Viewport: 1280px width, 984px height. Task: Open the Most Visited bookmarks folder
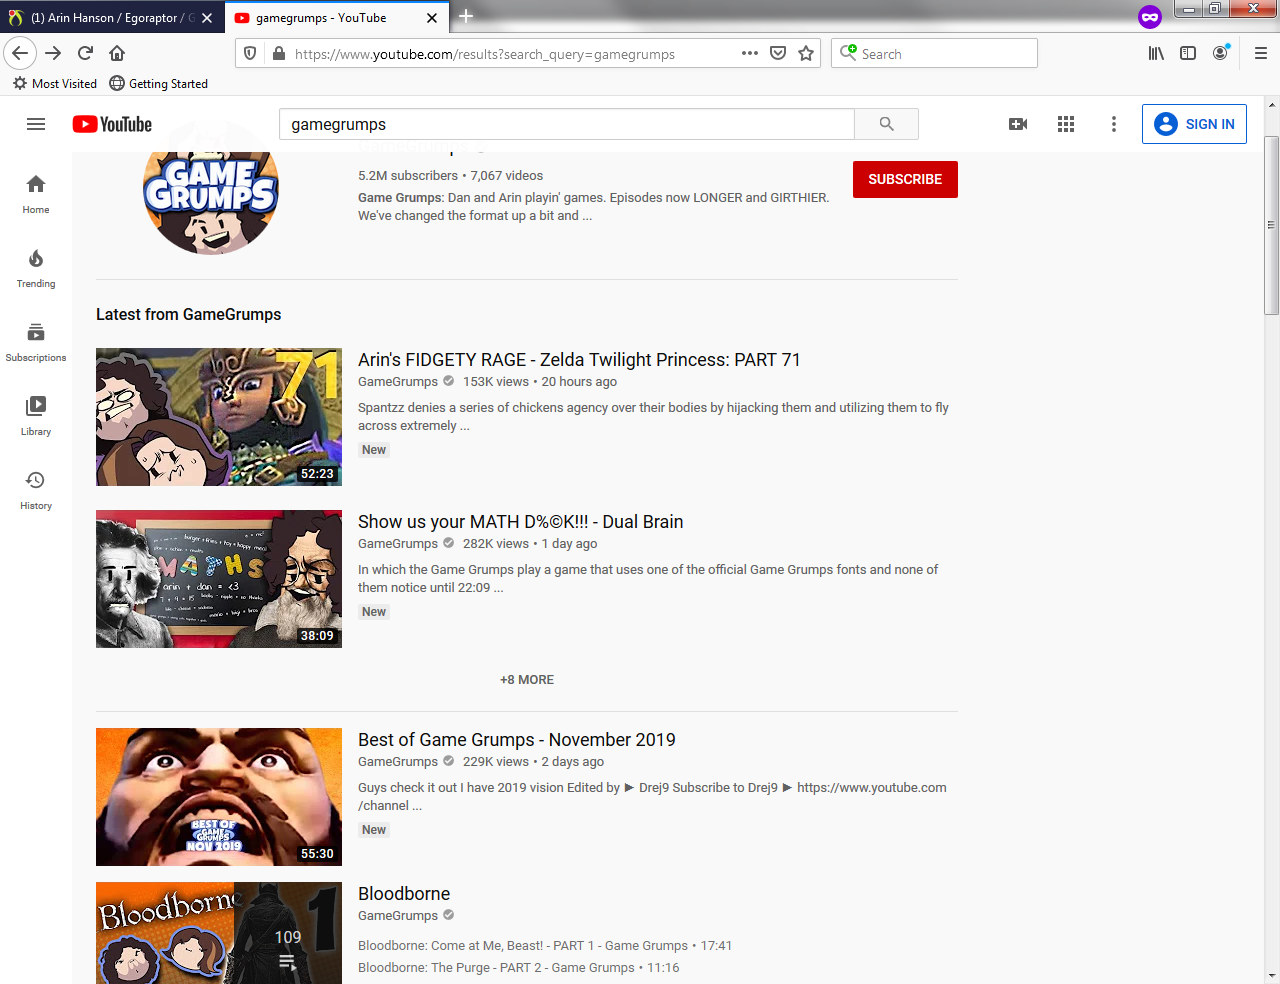[55, 83]
